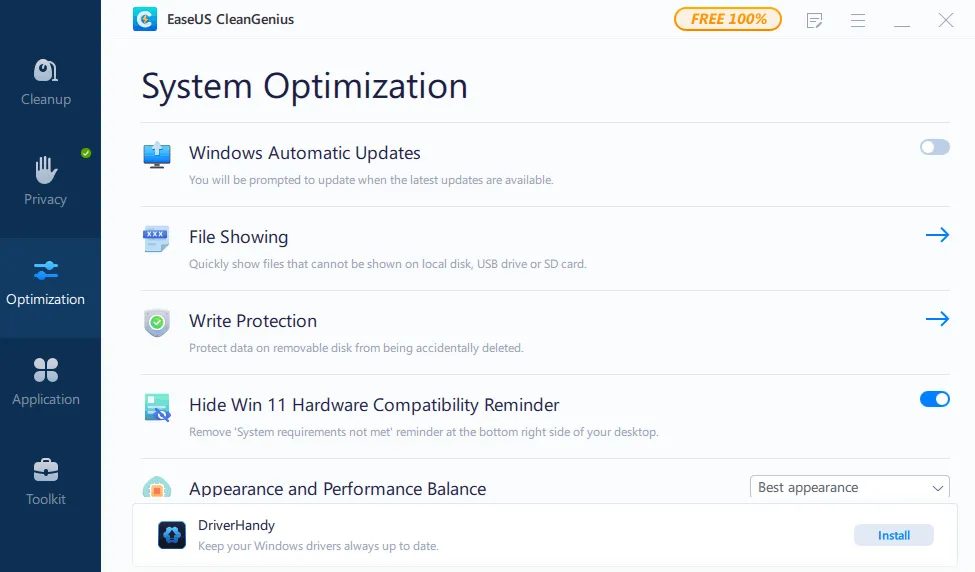975x572 pixels.
Task: Click the Write Protection shield icon
Action: coord(157,323)
